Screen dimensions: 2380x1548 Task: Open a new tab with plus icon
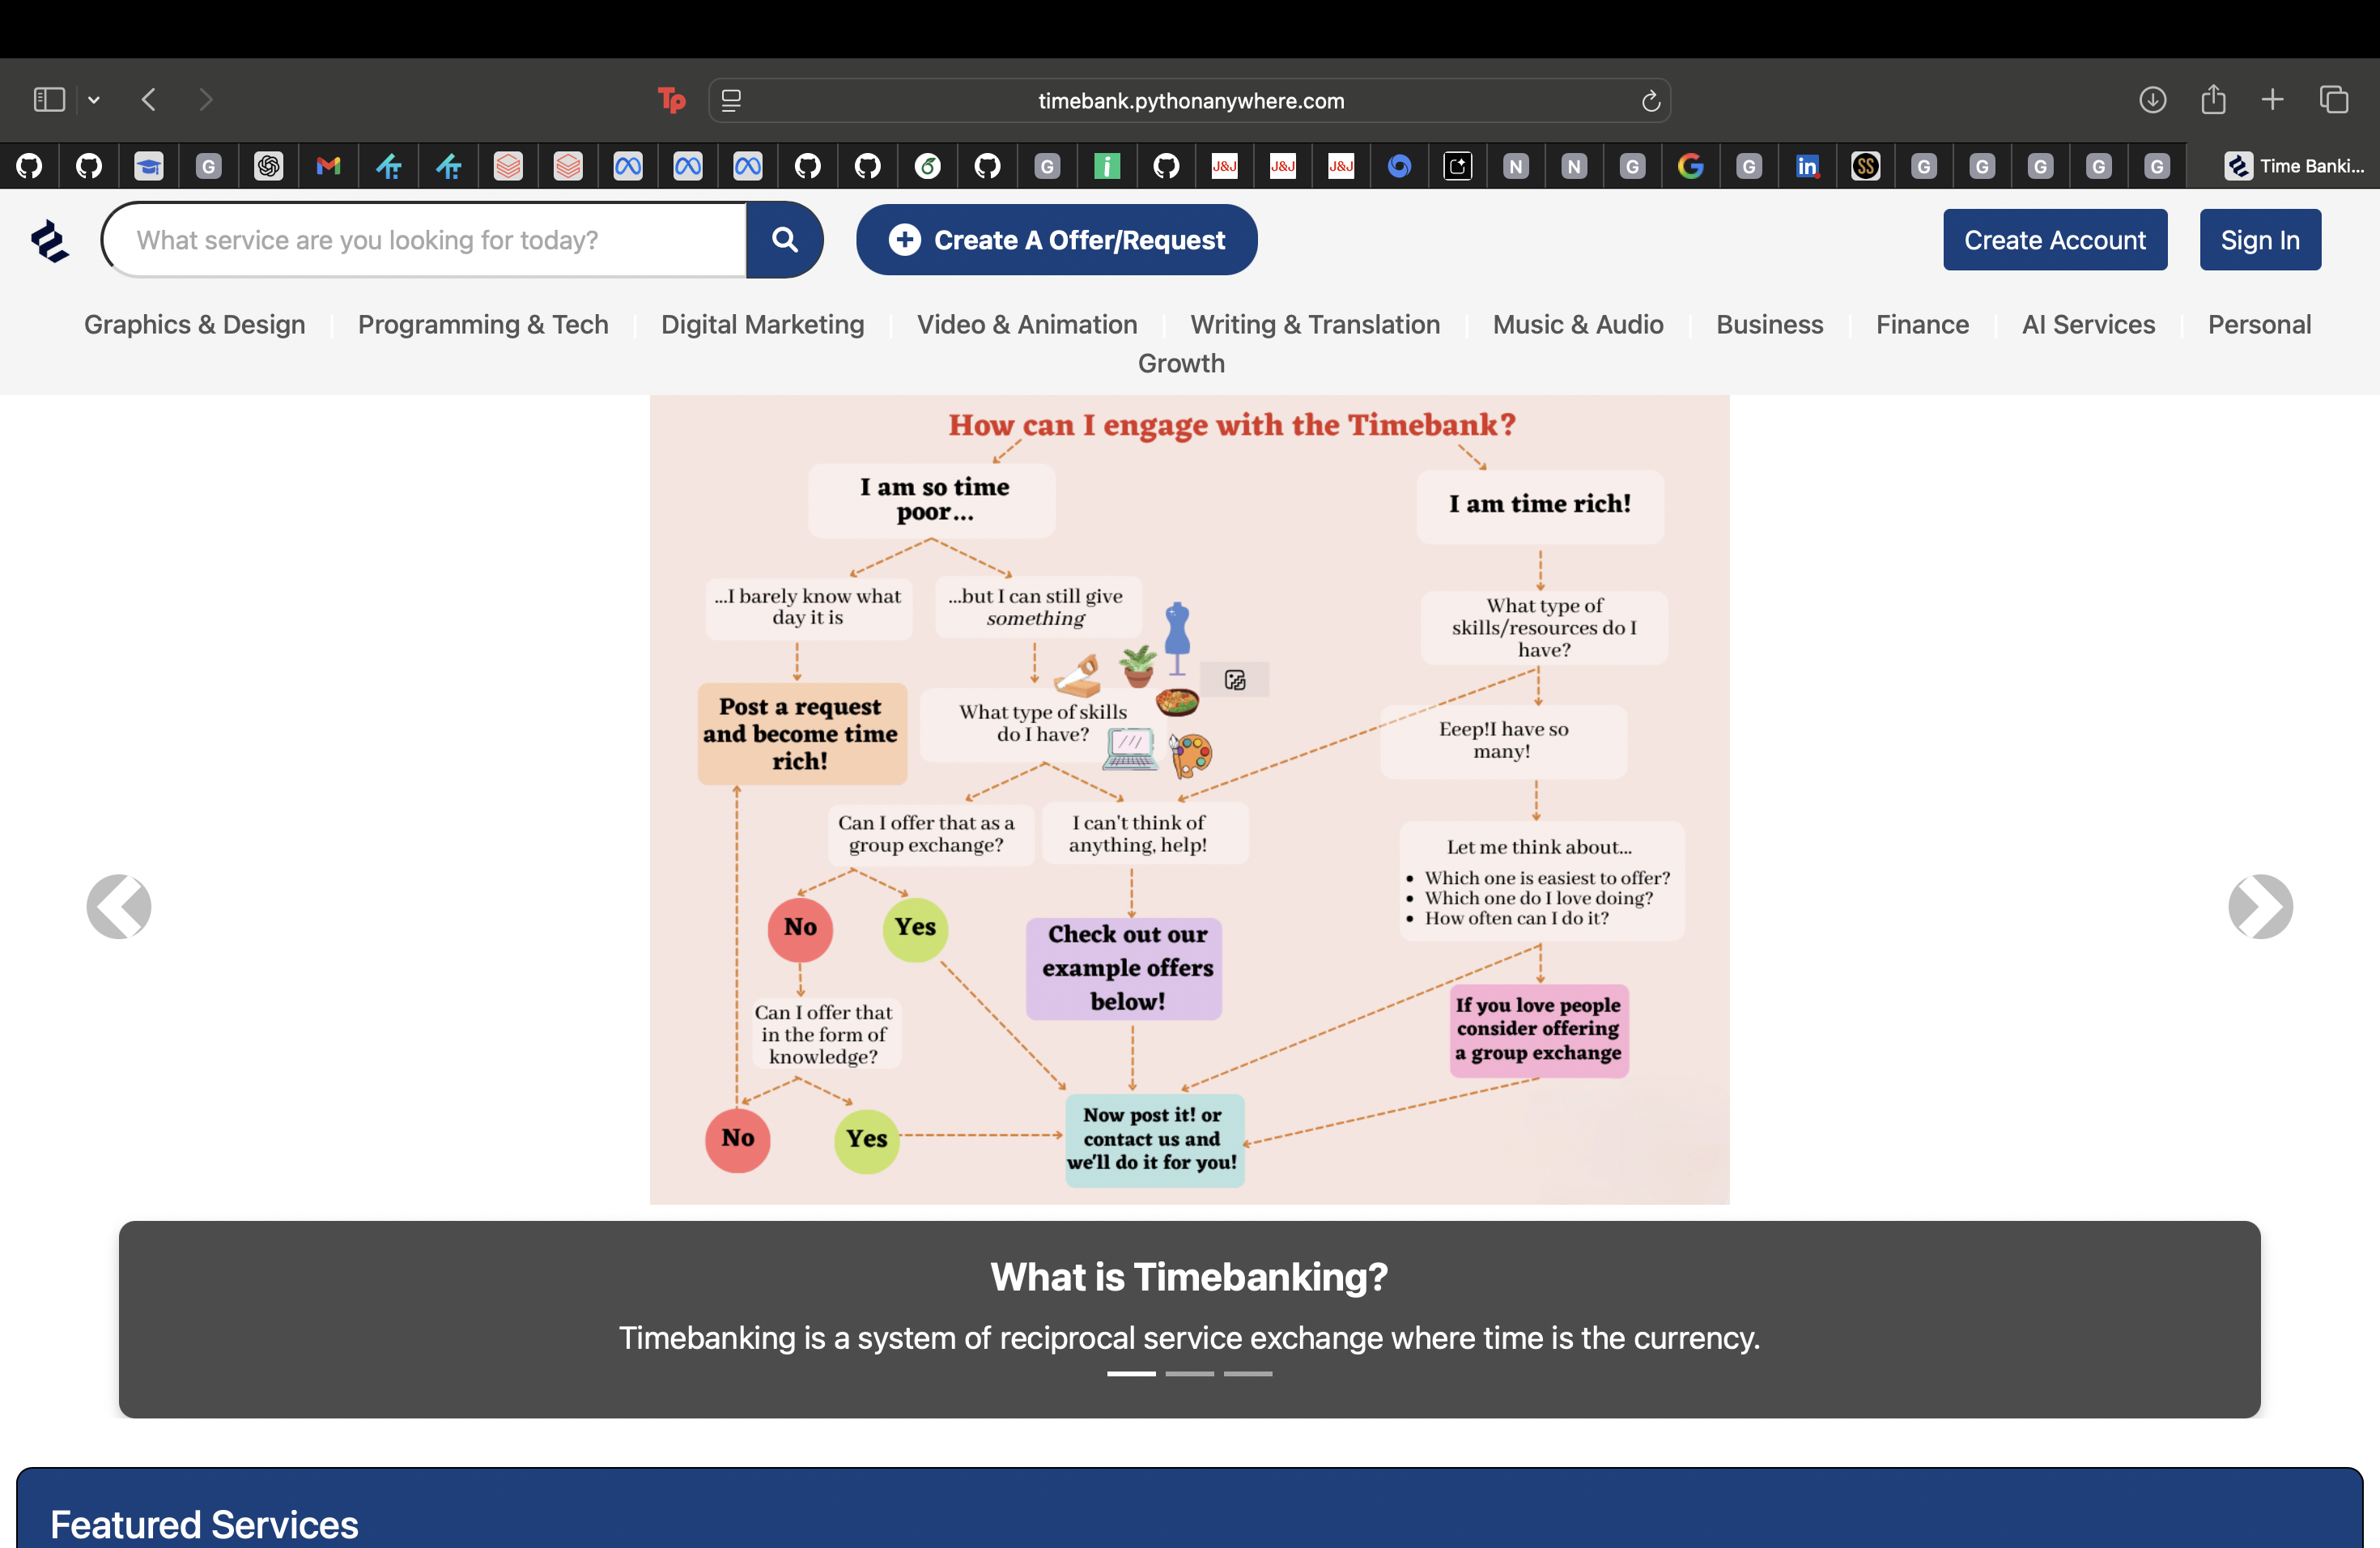(x=2272, y=100)
